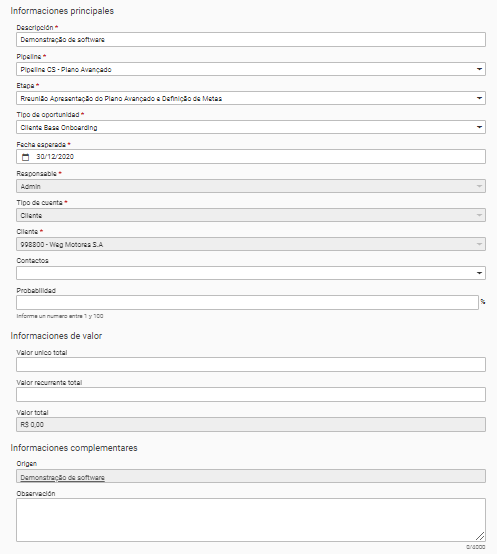Screen dimensions: 497x554
Task: Expand the Etapa dropdown arrow
Action: (479, 98)
